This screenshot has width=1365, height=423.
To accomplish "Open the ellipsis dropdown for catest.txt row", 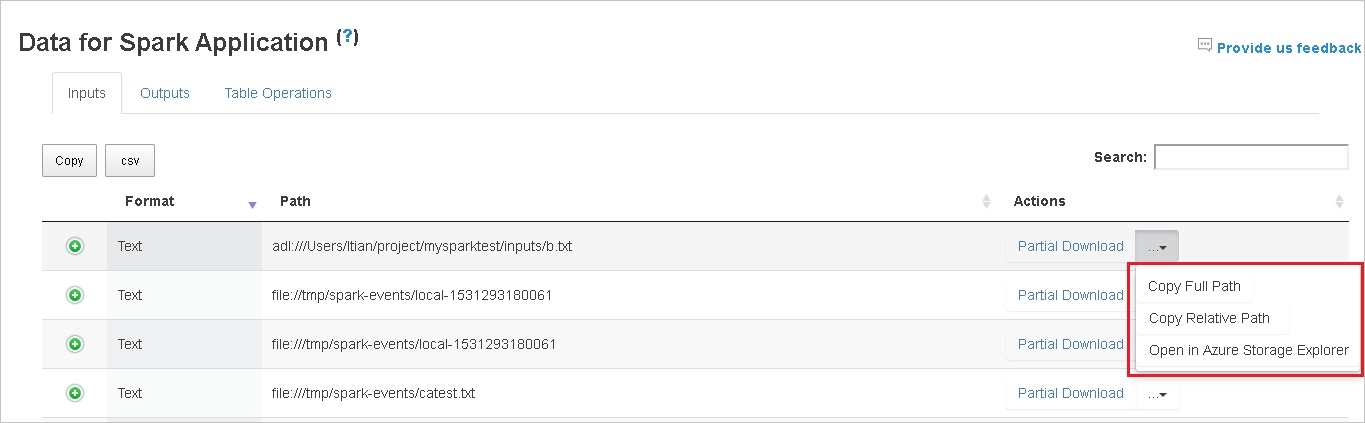I will 1157,394.
